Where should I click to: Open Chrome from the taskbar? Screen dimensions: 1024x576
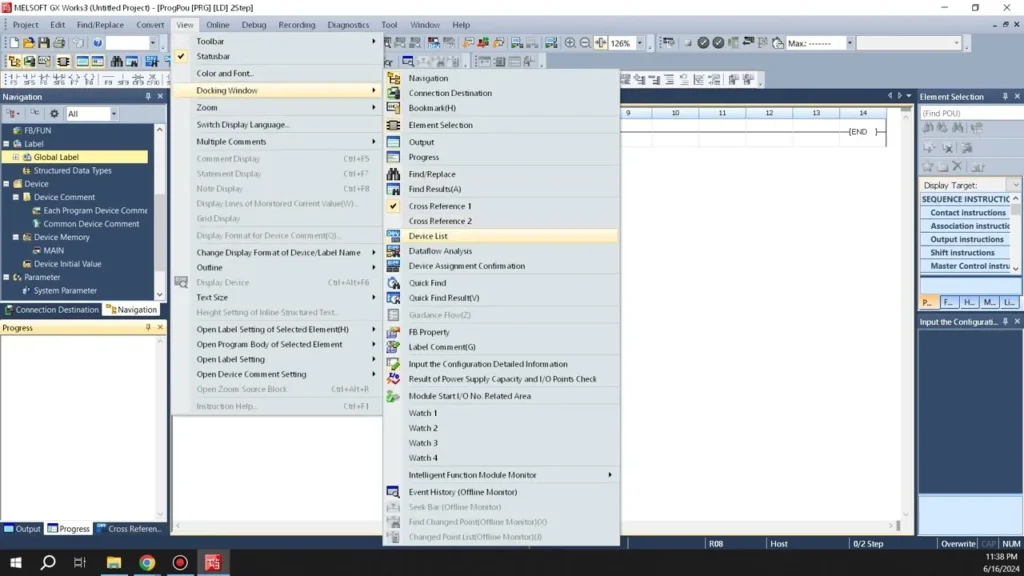[x=147, y=562]
